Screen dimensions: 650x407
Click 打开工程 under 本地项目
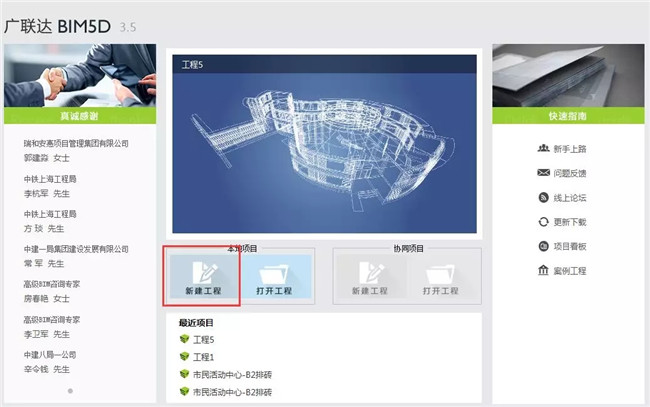(275, 276)
